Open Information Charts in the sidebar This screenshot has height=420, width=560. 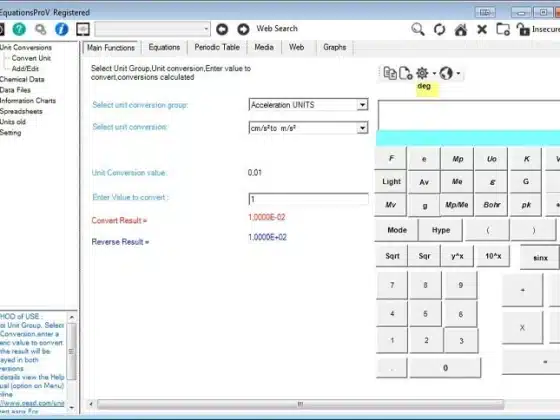point(28,100)
